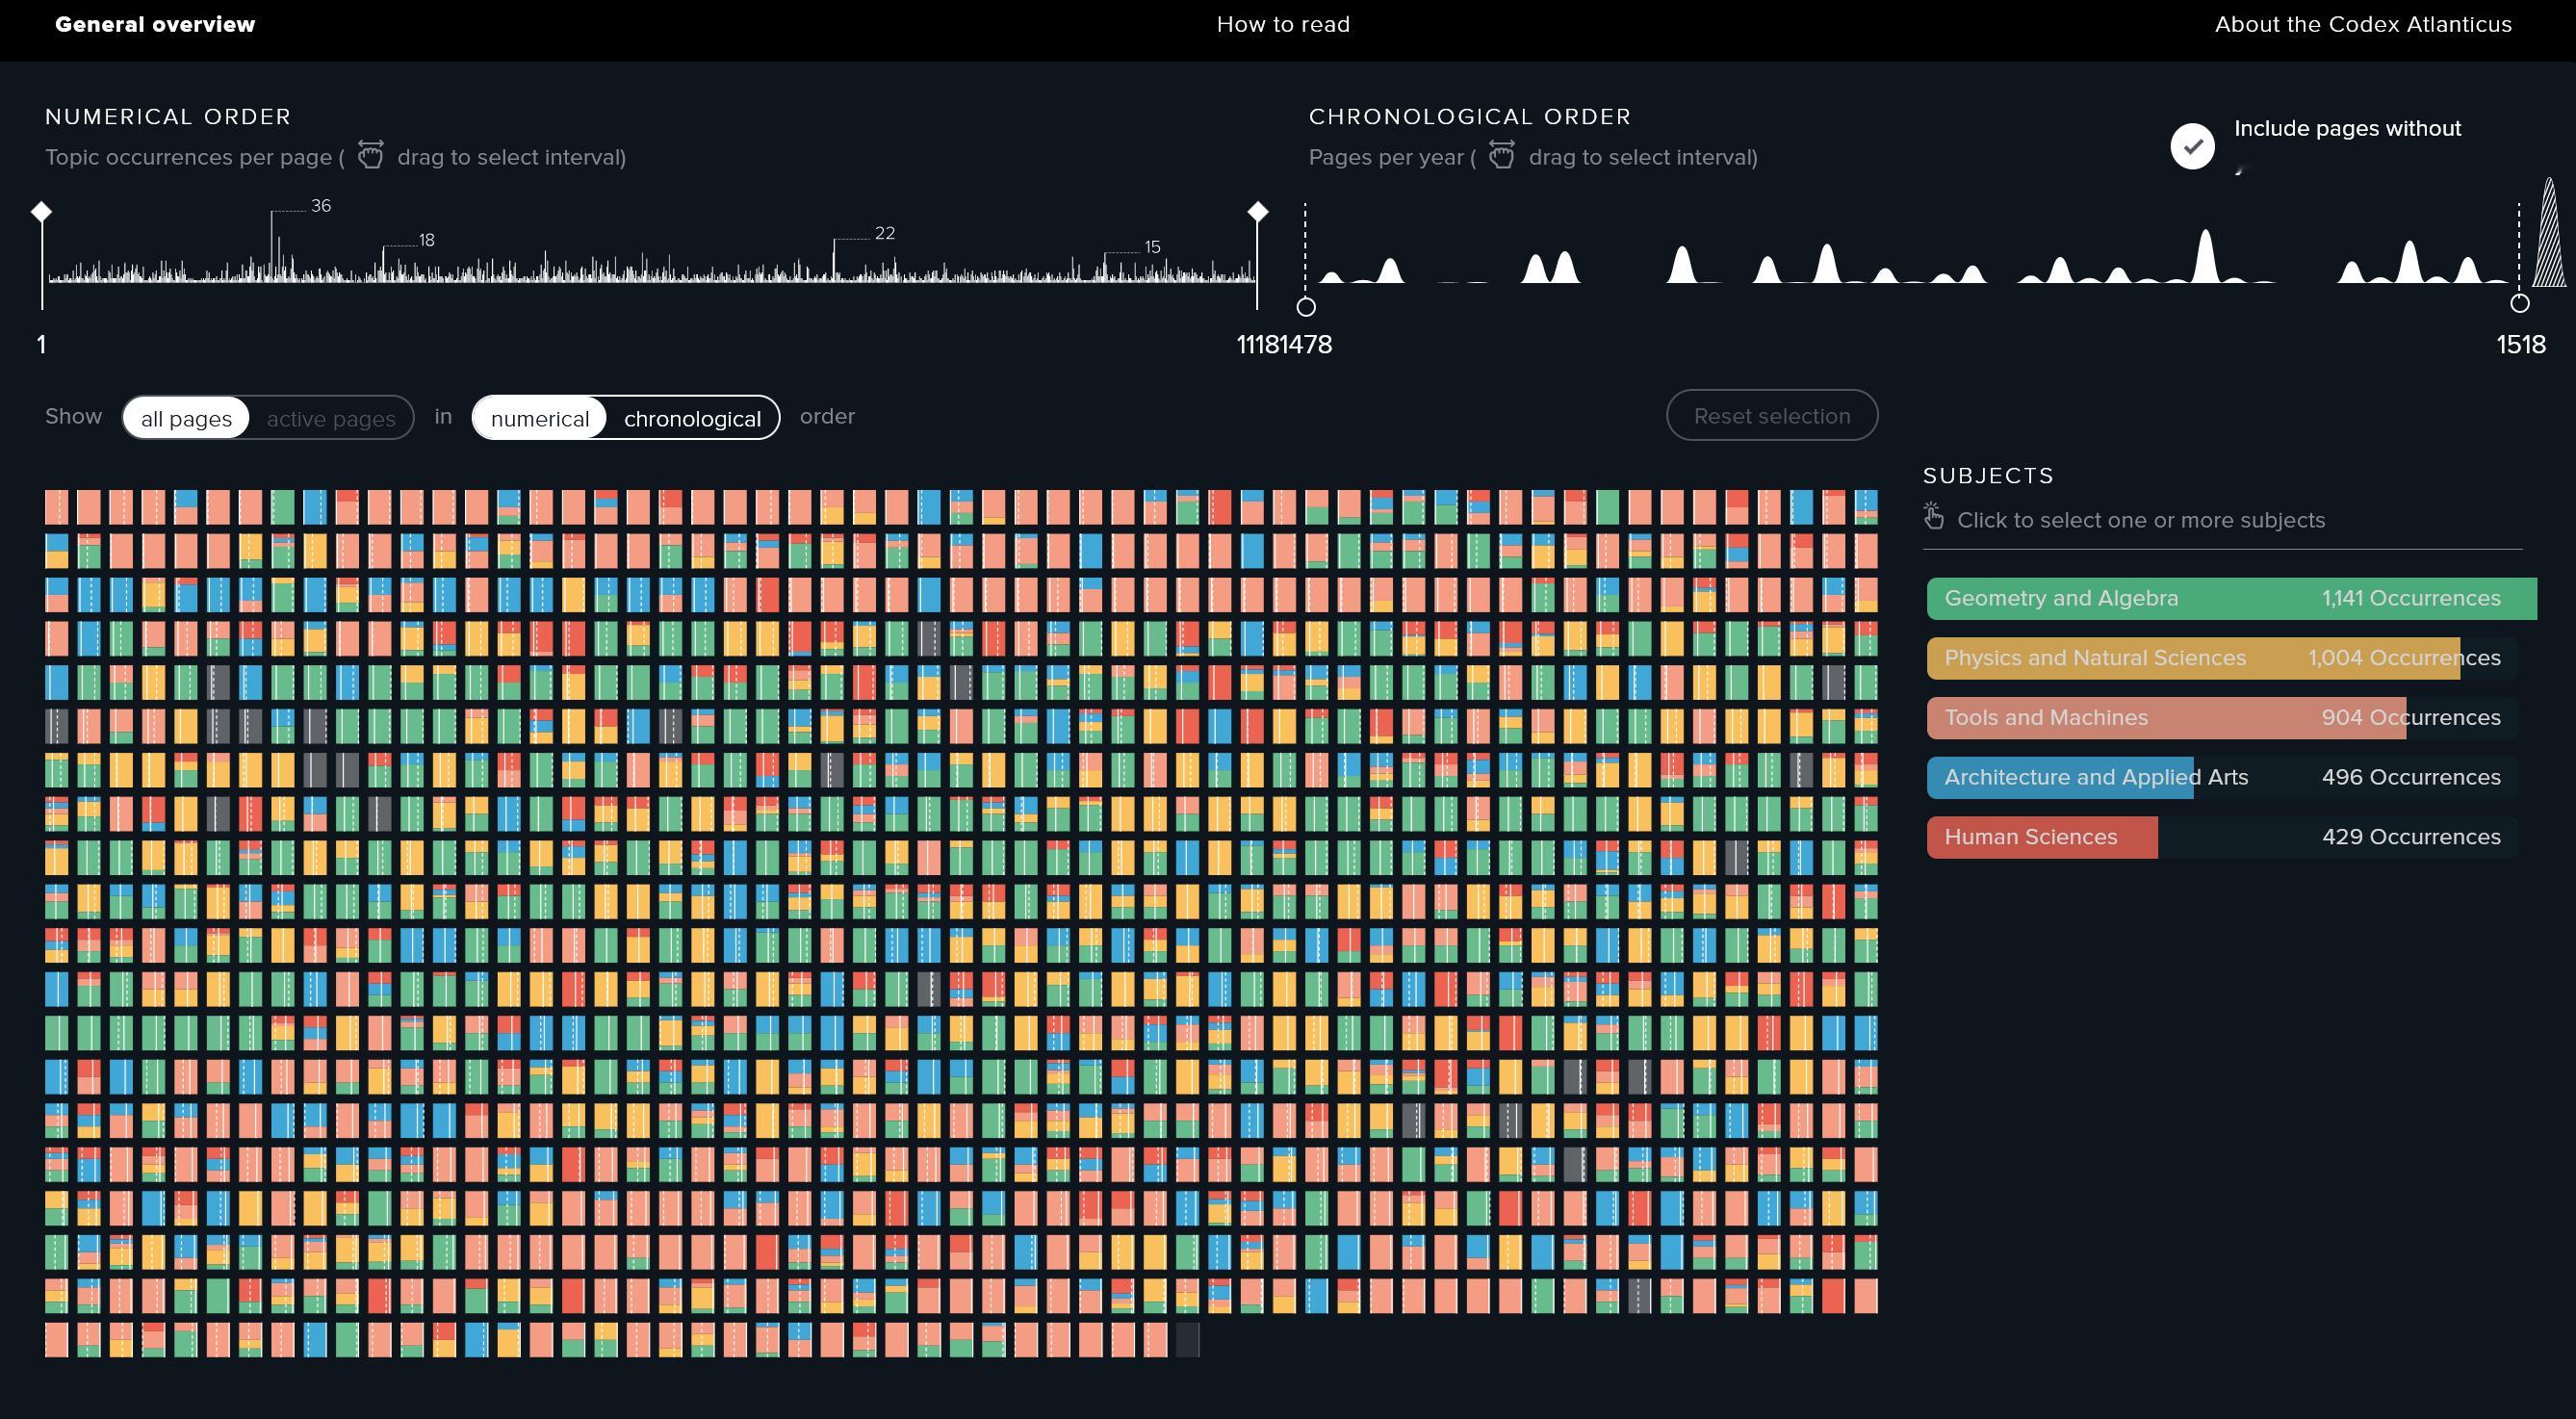Click the right diamond handle of numerical range
Screen dimensions: 2576x1419
(1258, 211)
